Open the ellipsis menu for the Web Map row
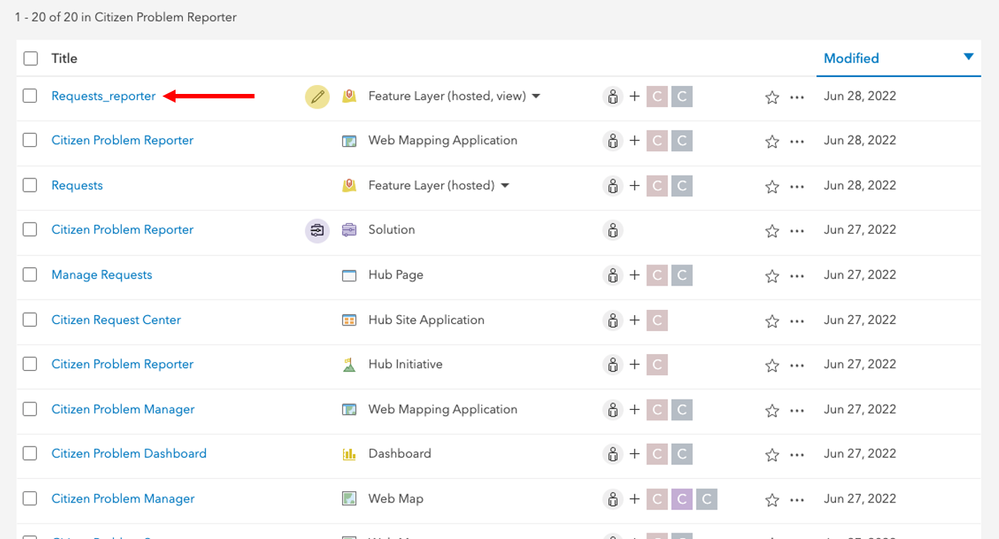The image size is (999, 539). 797,499
